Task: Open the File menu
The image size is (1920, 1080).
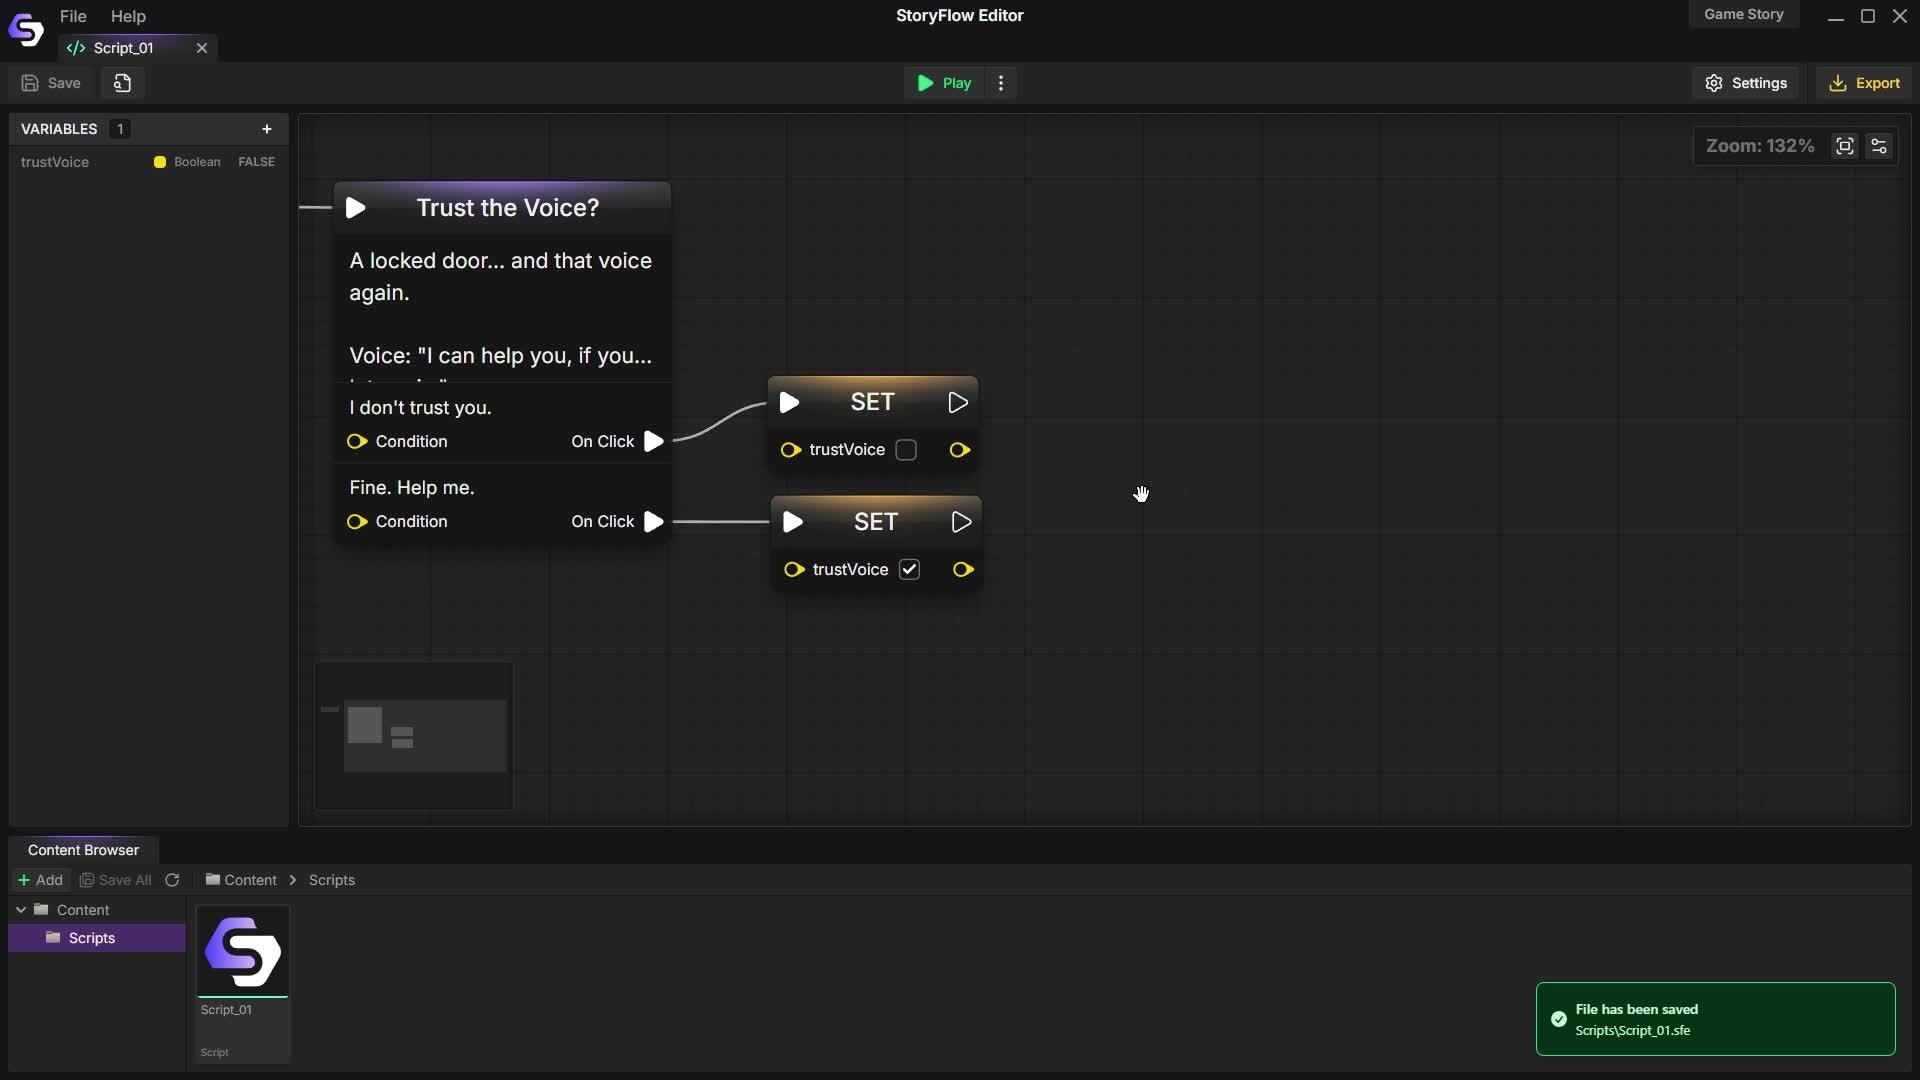Action: tap(73, 16)
